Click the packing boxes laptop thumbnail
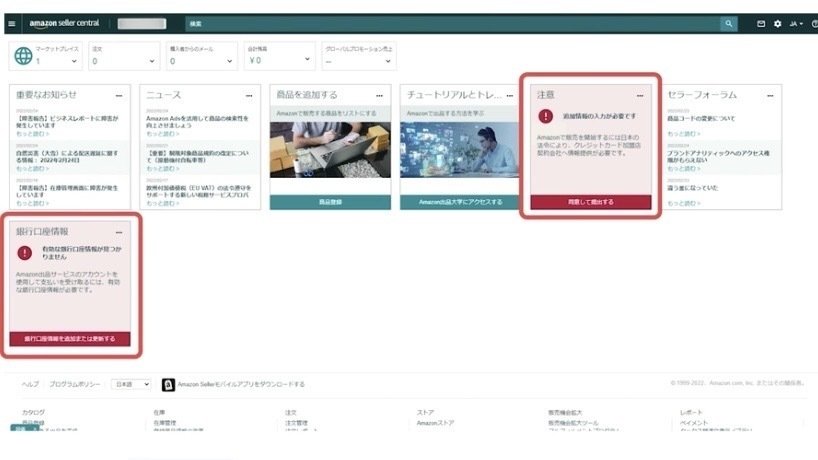This screenshot has width=818, height=460. 330,150
